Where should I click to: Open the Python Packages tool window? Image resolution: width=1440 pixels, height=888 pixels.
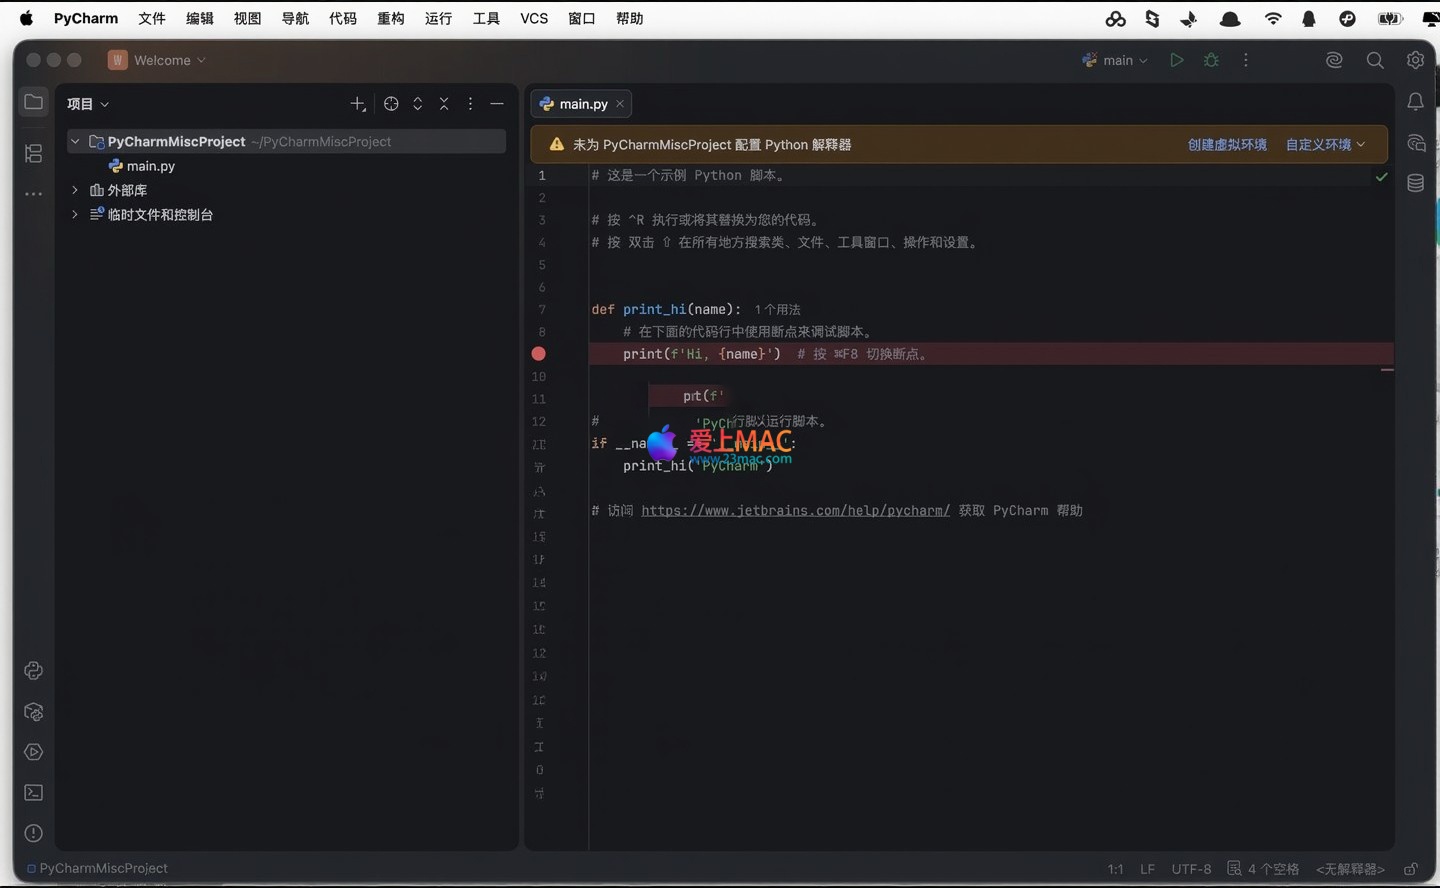click(x=33, y=712)
